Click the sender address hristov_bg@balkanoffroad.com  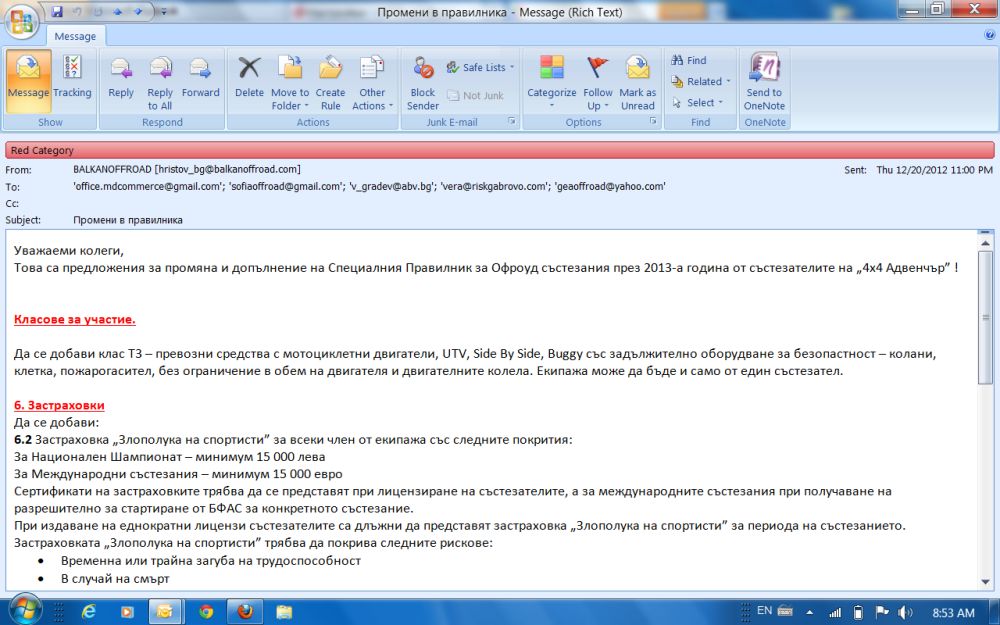(228, 169)
